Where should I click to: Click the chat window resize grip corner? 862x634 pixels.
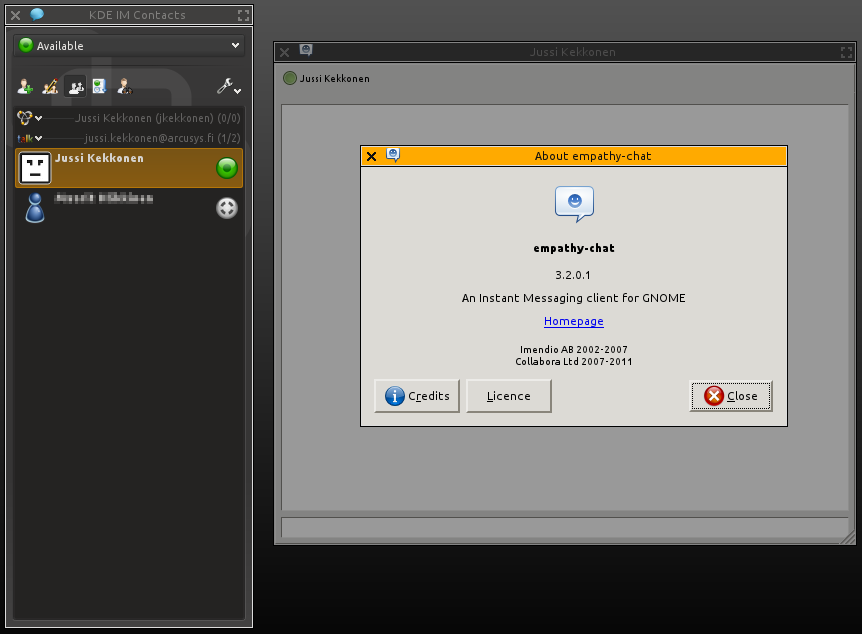click(x=847, y=537)
